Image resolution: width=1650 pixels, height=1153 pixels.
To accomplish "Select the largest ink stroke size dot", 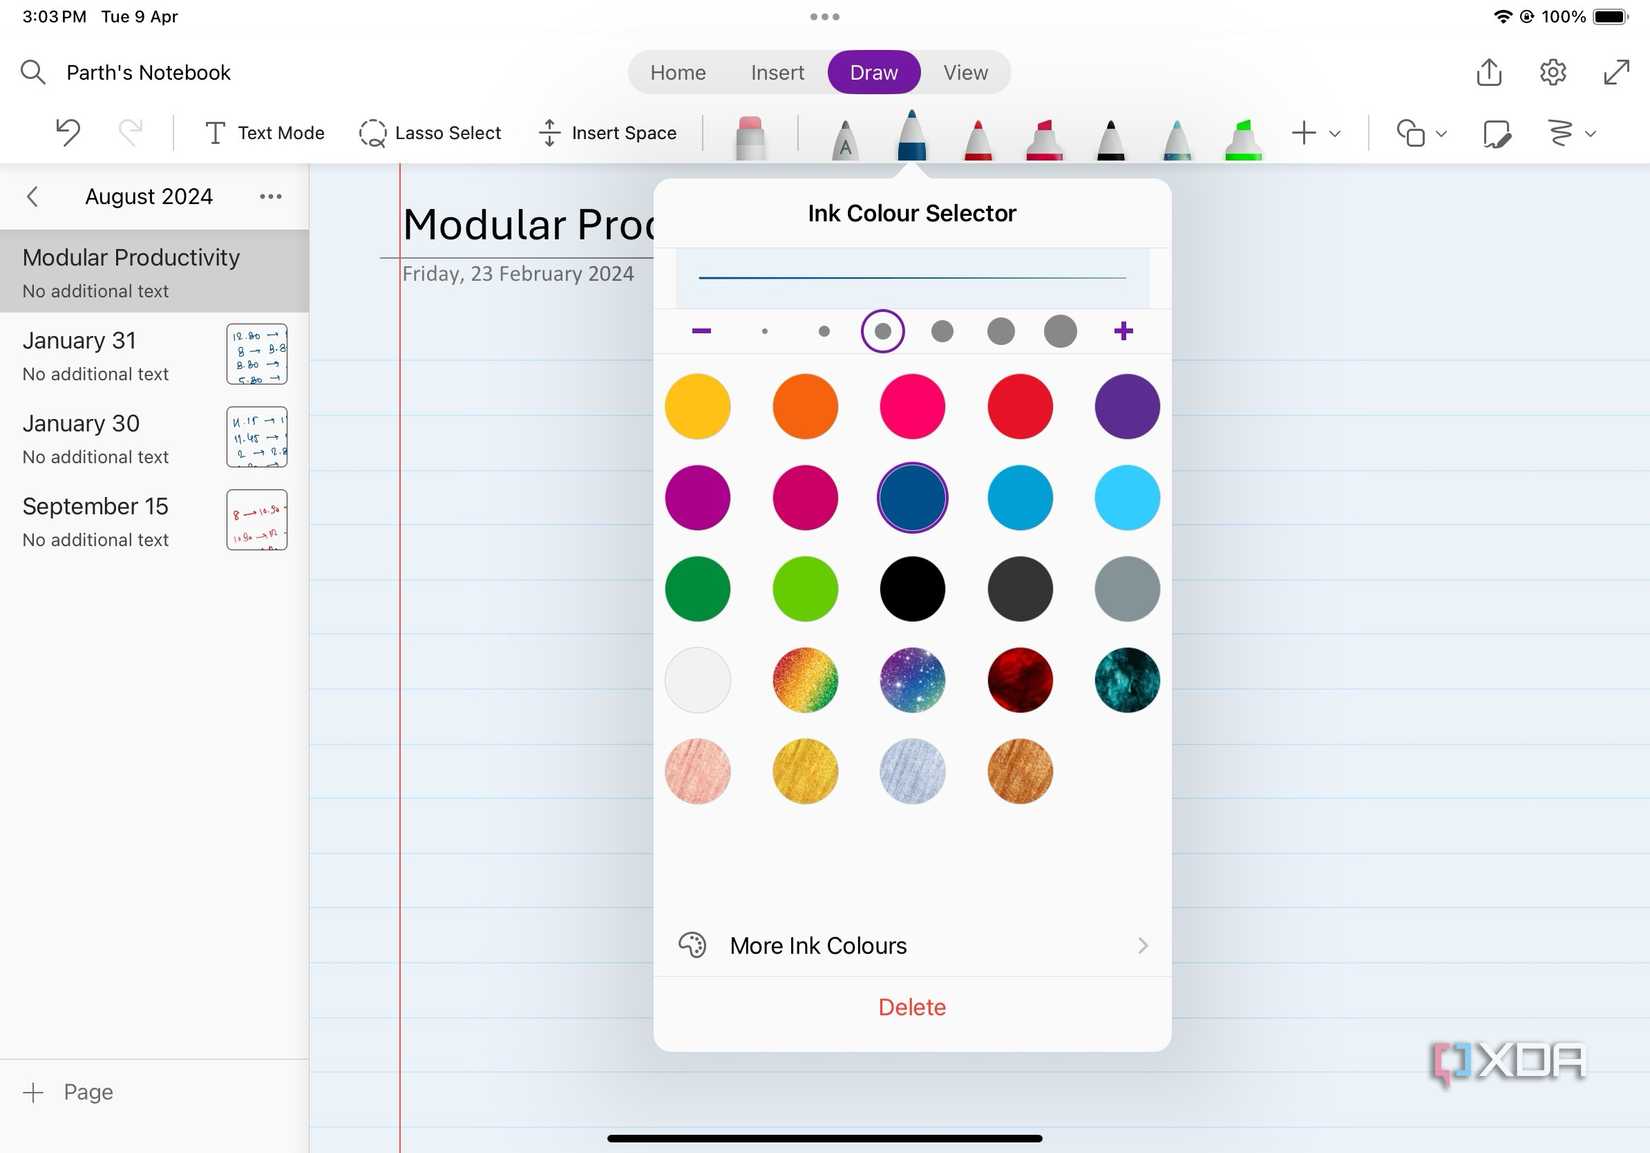I will (x=1059, y=330).
